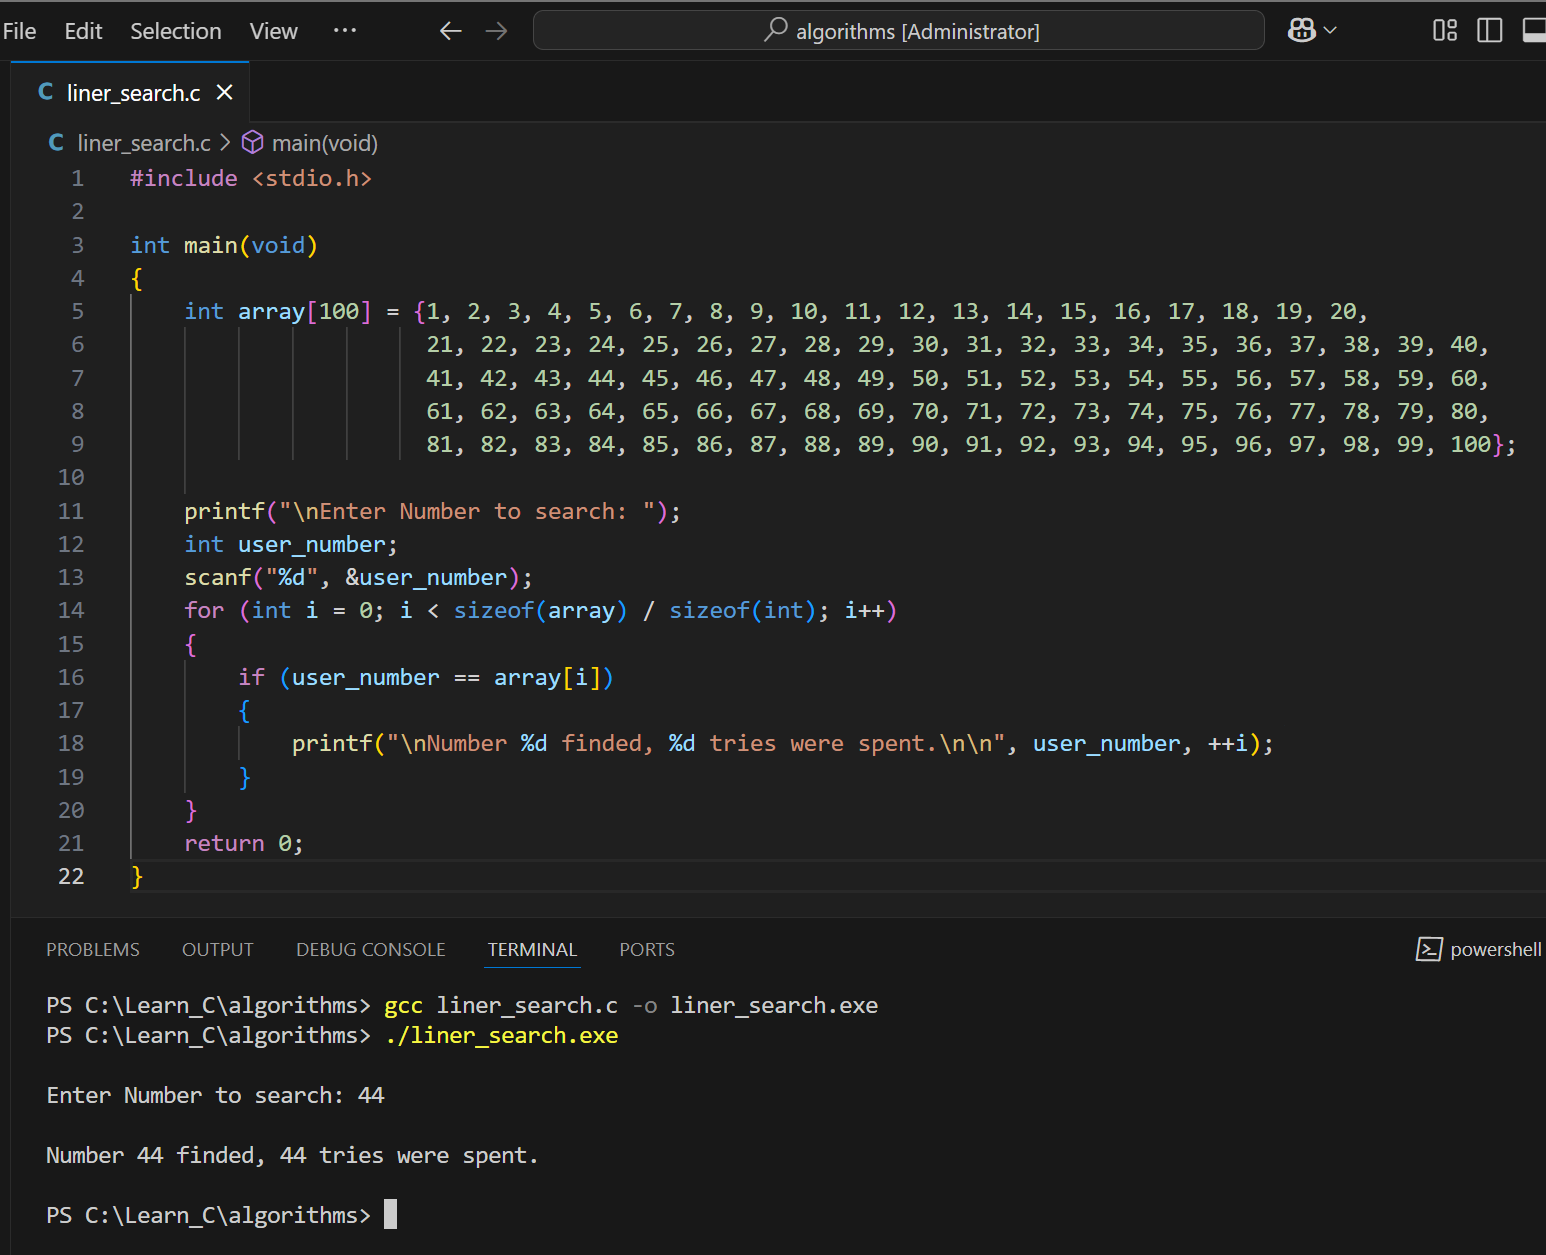Switch to the OUTPUT panel tab
This screenshot has width=1546, height=1255.
(218, 950)
